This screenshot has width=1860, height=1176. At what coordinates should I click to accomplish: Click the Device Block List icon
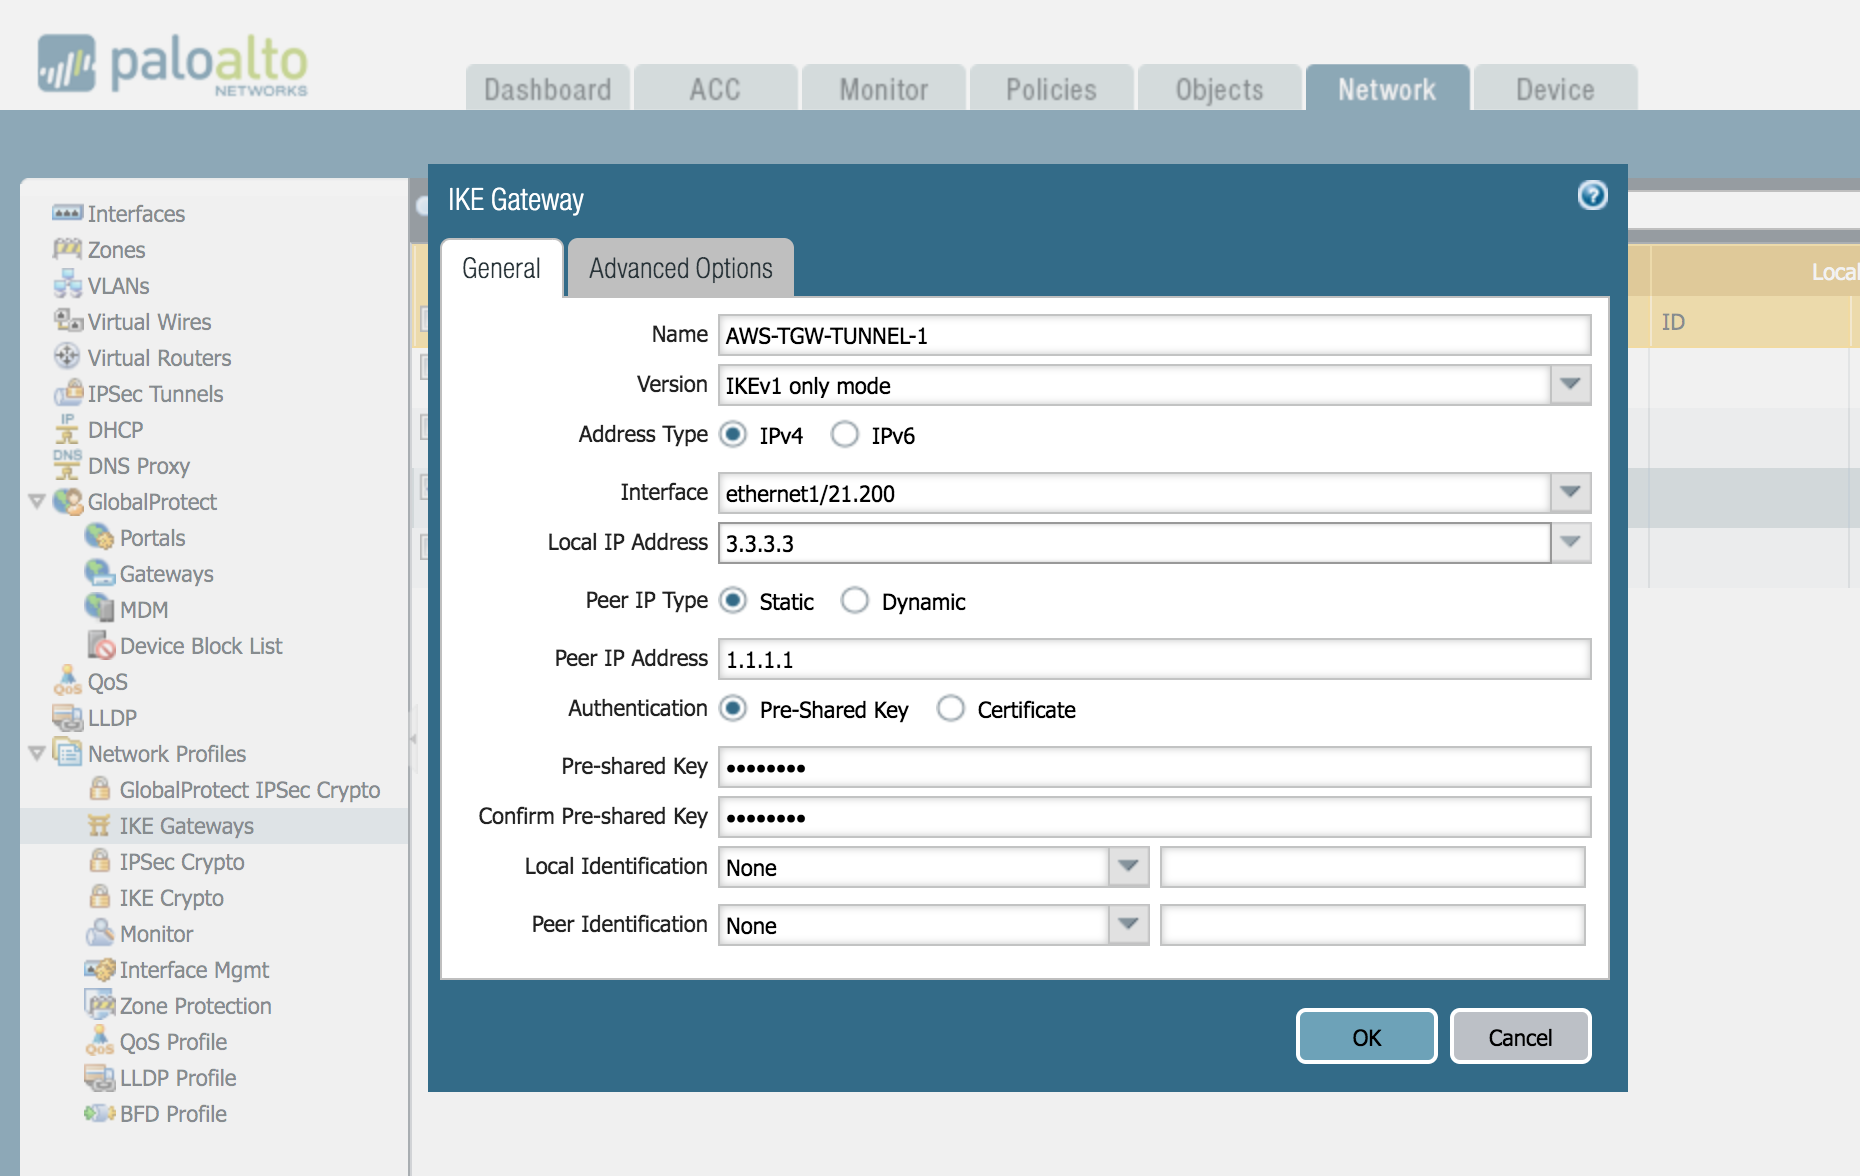point(99,645)
